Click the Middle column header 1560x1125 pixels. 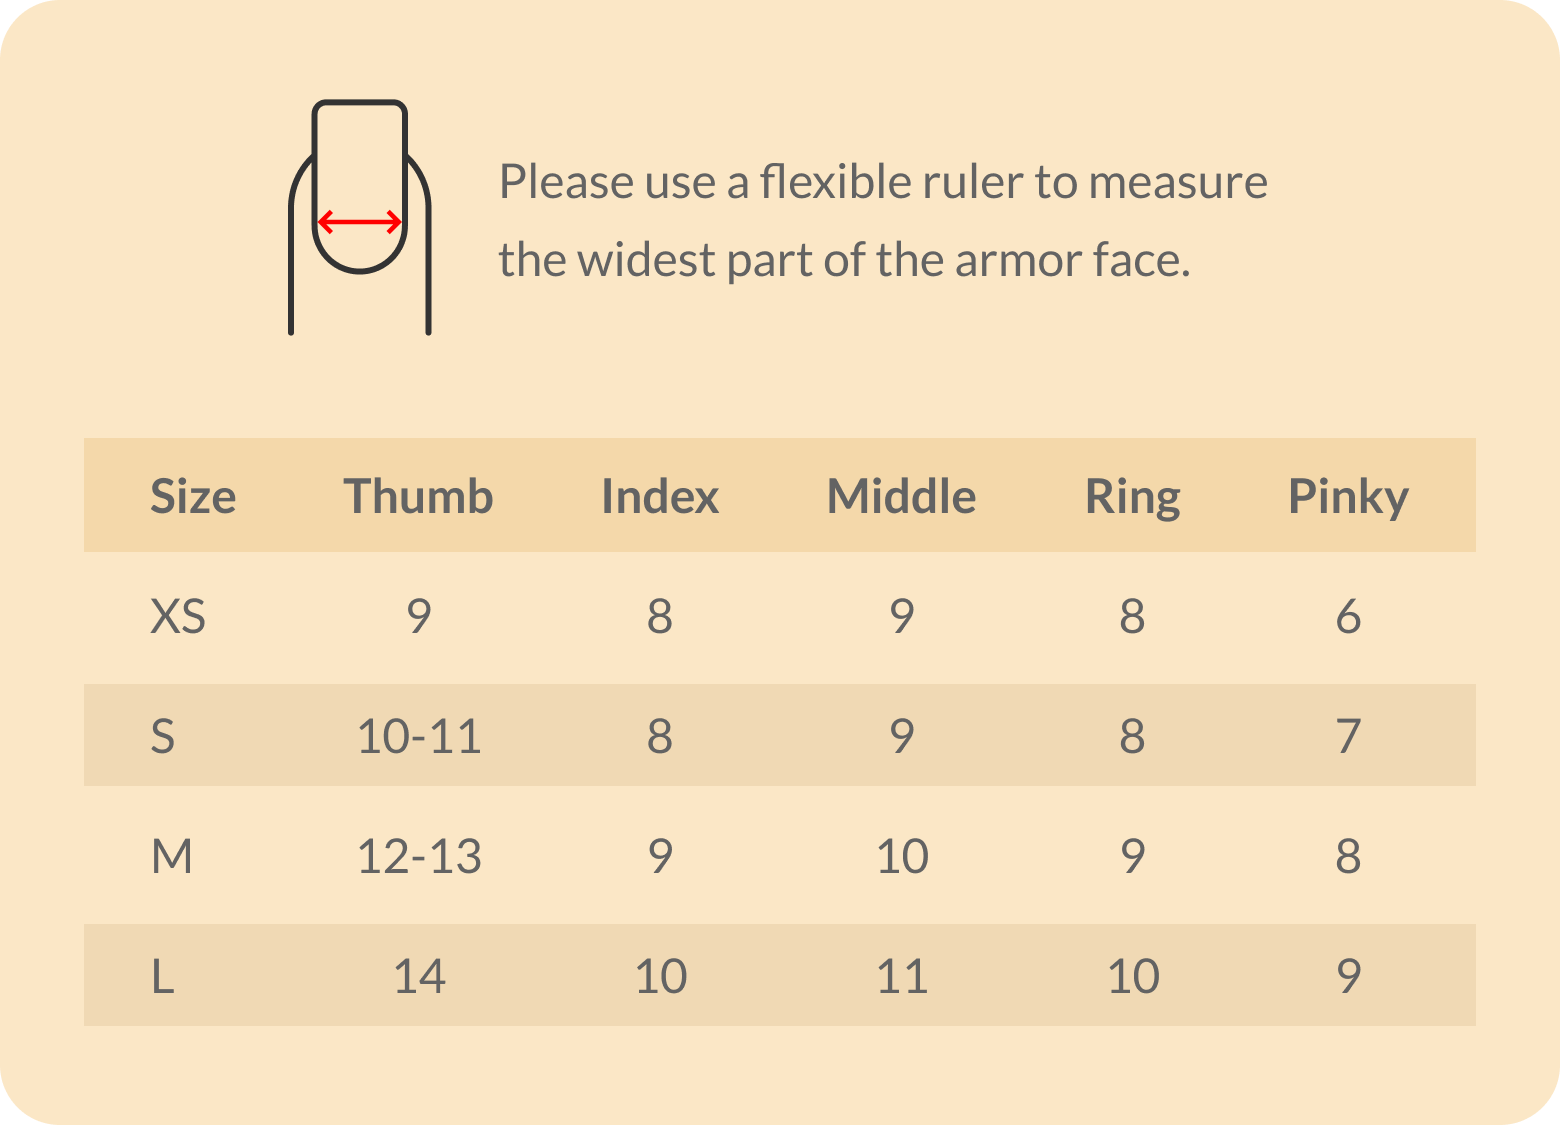point(901,496)
